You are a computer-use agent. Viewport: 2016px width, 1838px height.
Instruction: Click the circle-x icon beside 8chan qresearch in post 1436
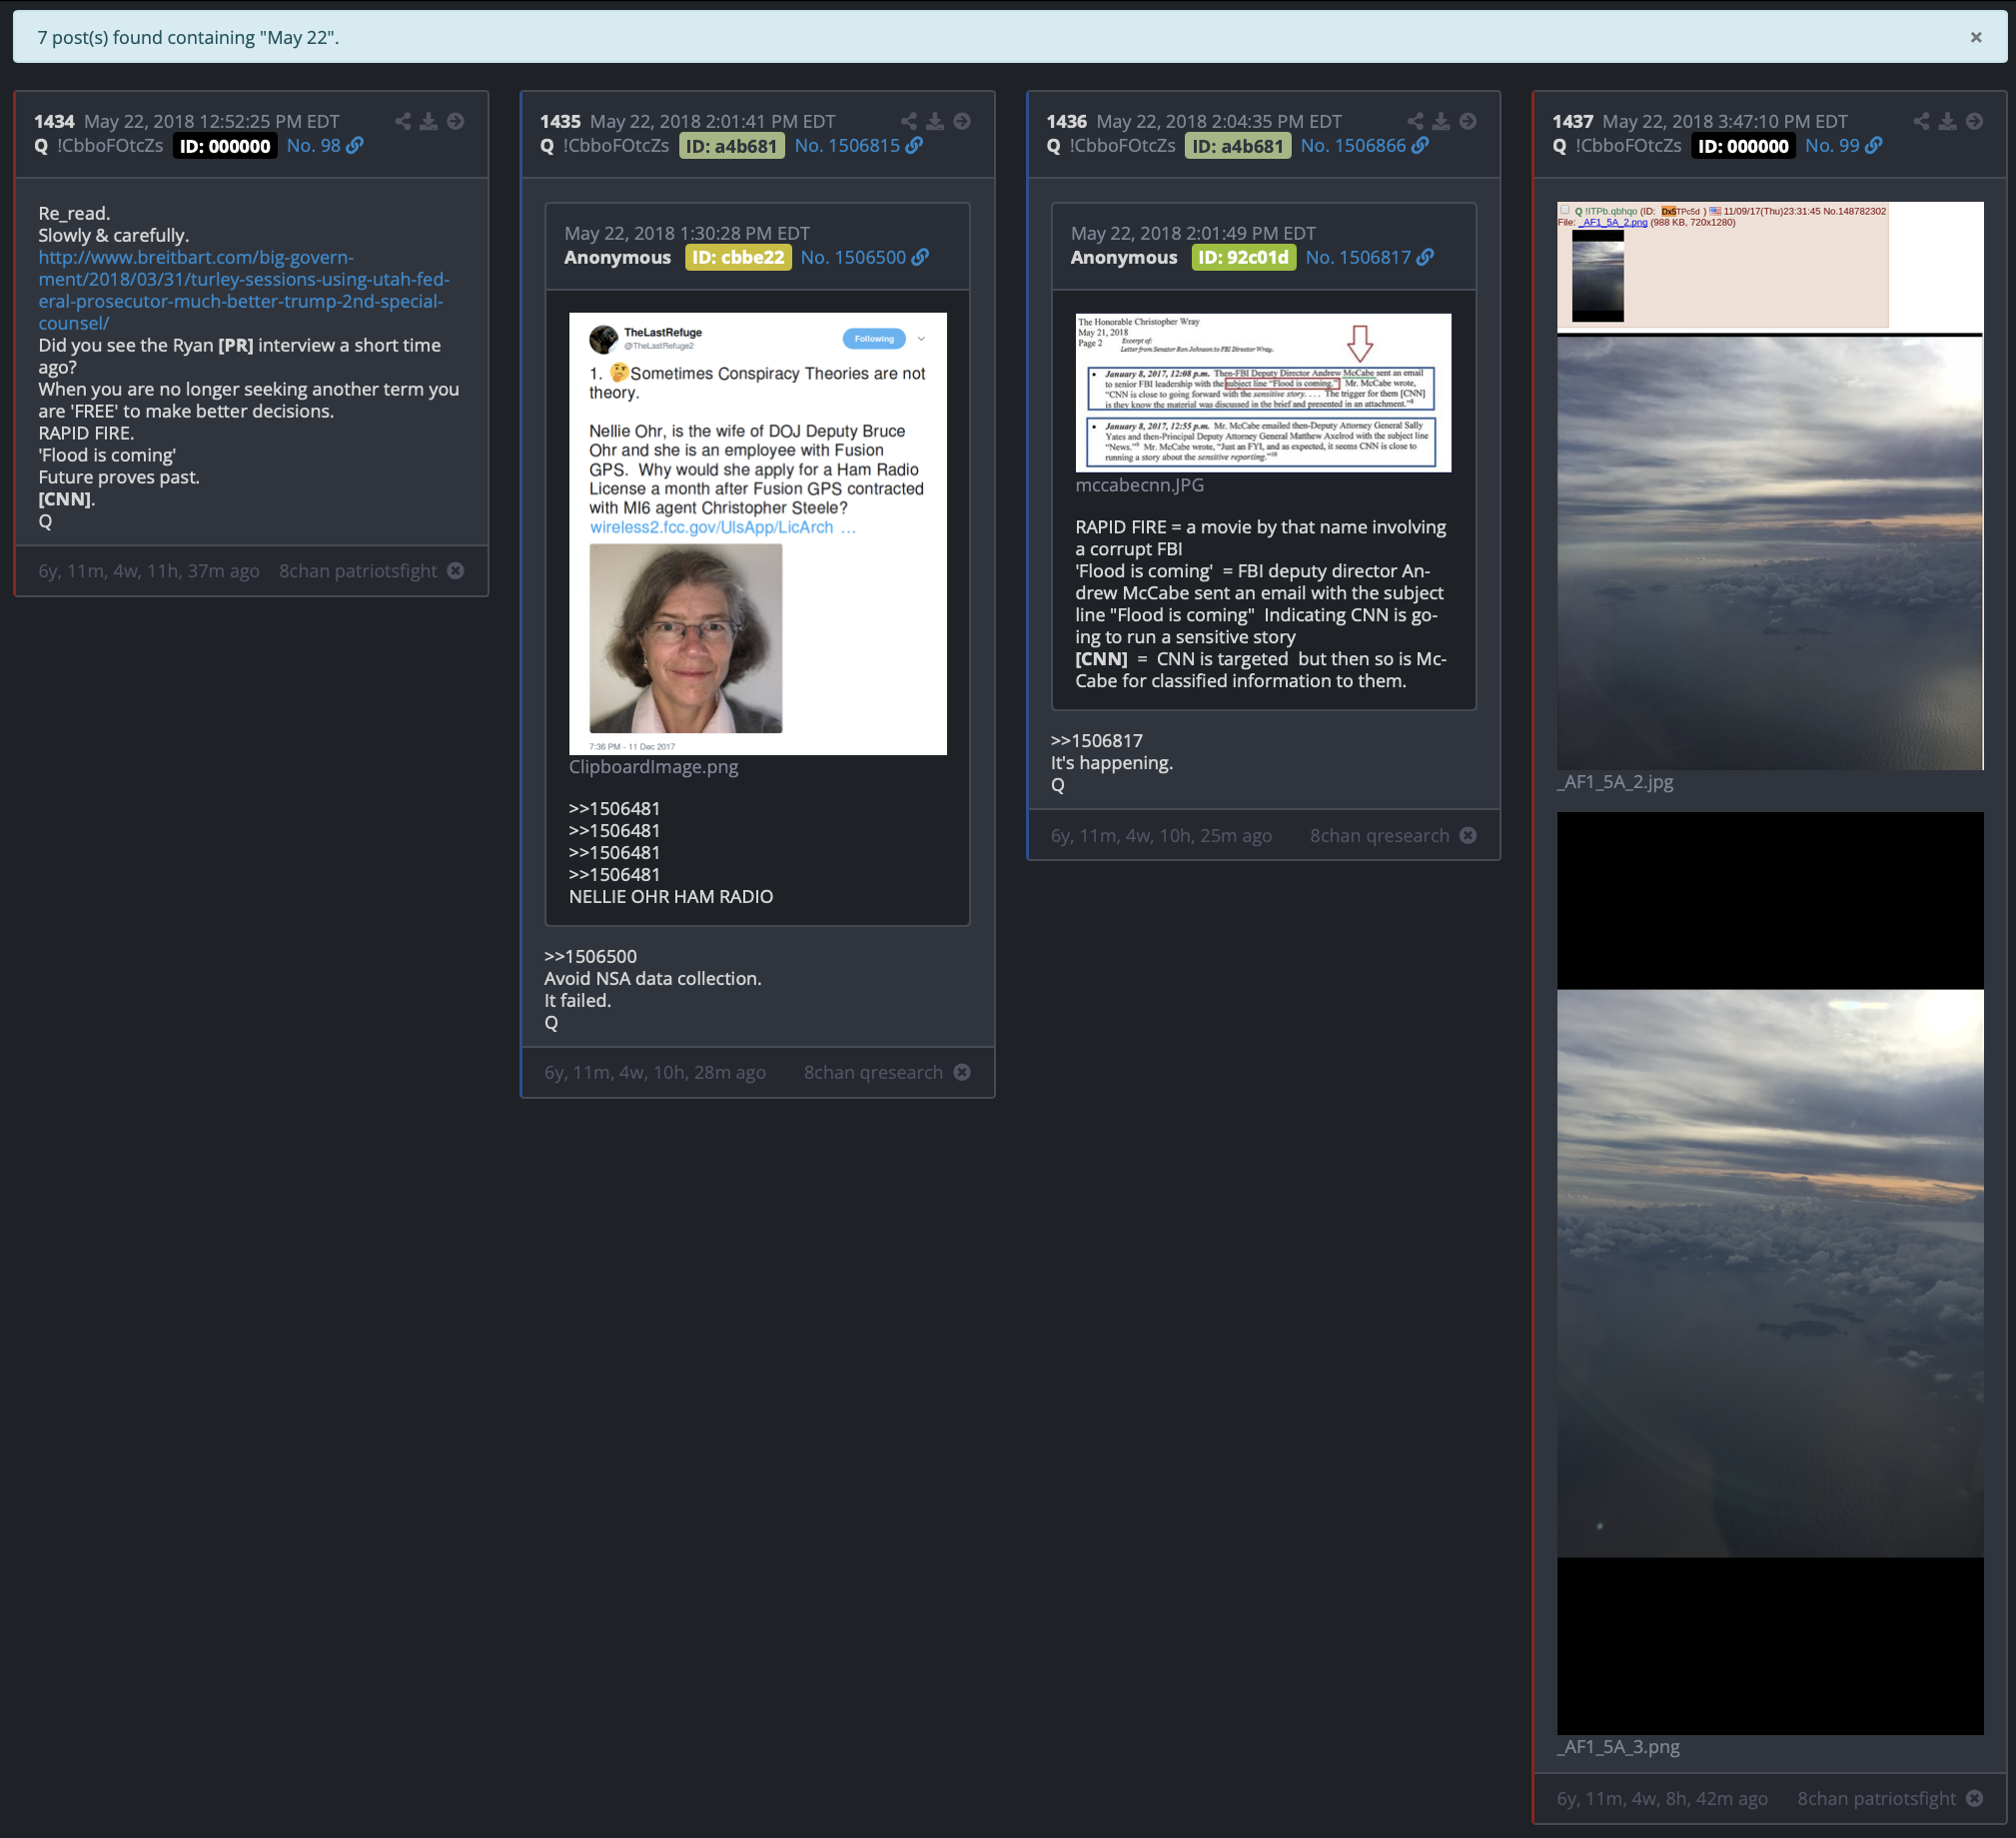[x=1468, y=835]
